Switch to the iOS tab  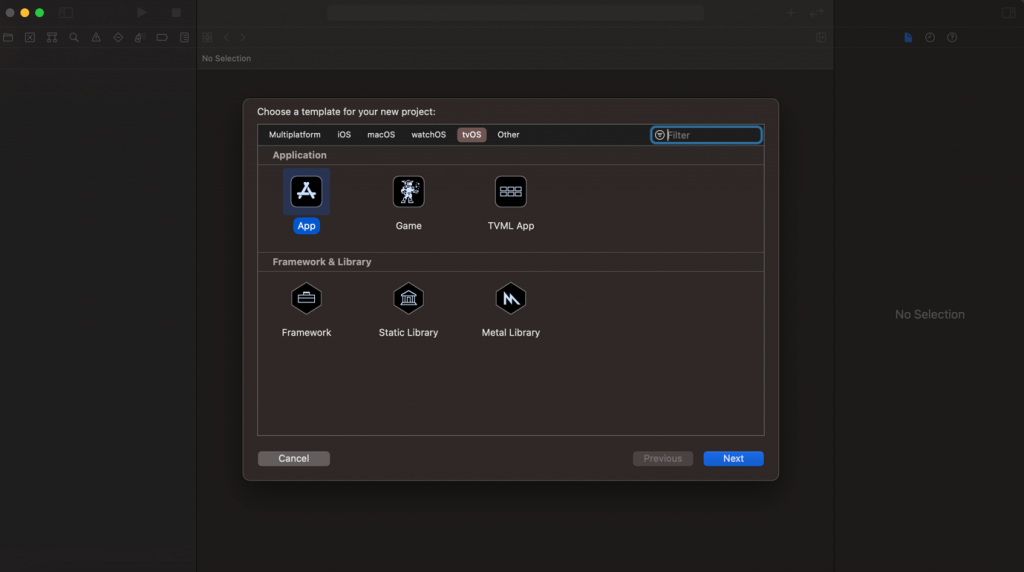pyautogui.click(x=344, y=135)
